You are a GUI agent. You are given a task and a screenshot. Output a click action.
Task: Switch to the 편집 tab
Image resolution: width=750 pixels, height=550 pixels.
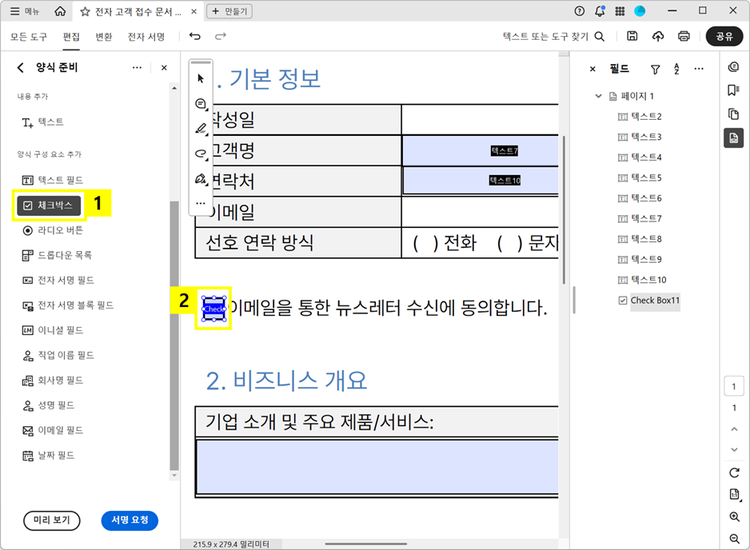71,36
